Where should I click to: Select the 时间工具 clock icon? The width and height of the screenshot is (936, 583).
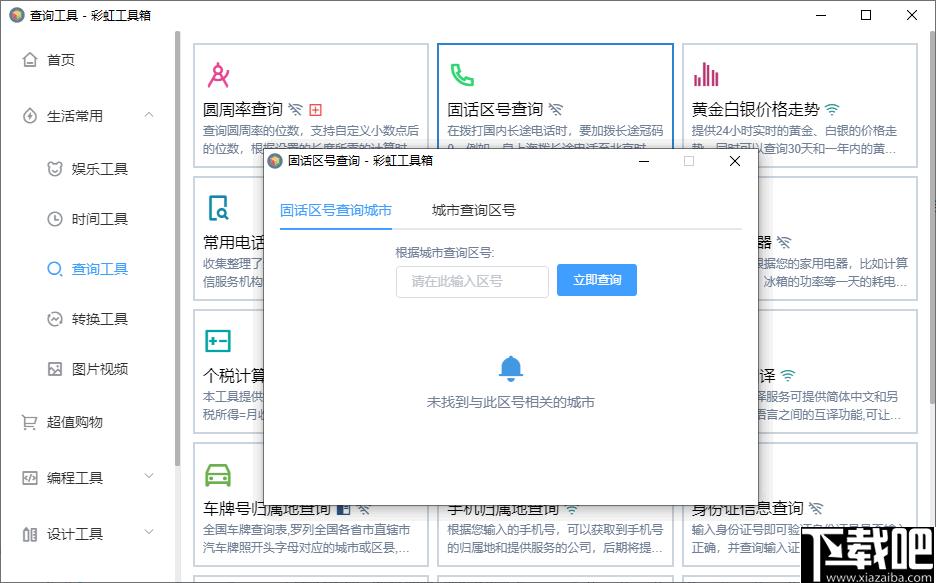click(54, 219)
